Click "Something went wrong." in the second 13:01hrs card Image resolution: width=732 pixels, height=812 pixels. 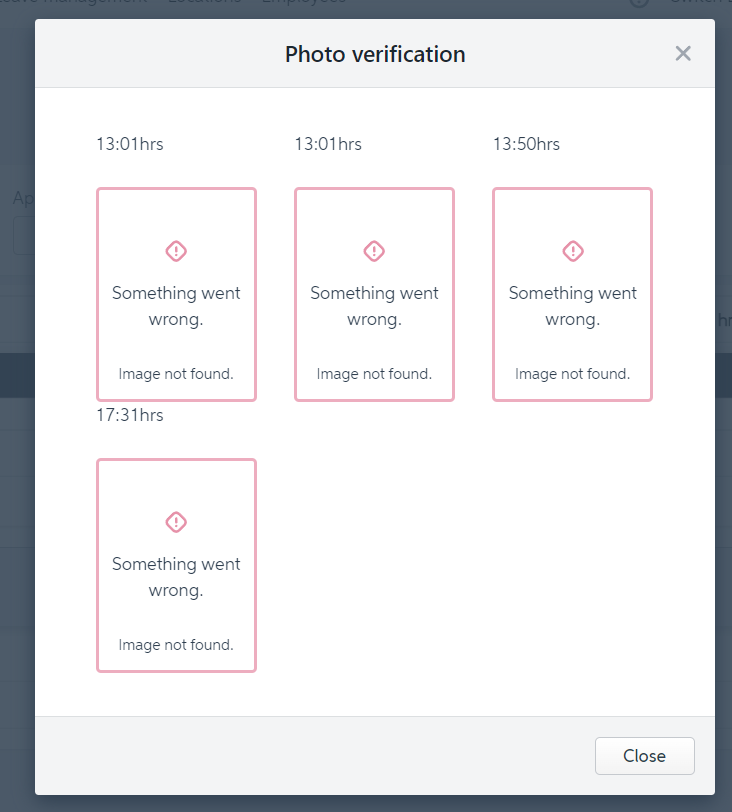[x=374, y=306]
